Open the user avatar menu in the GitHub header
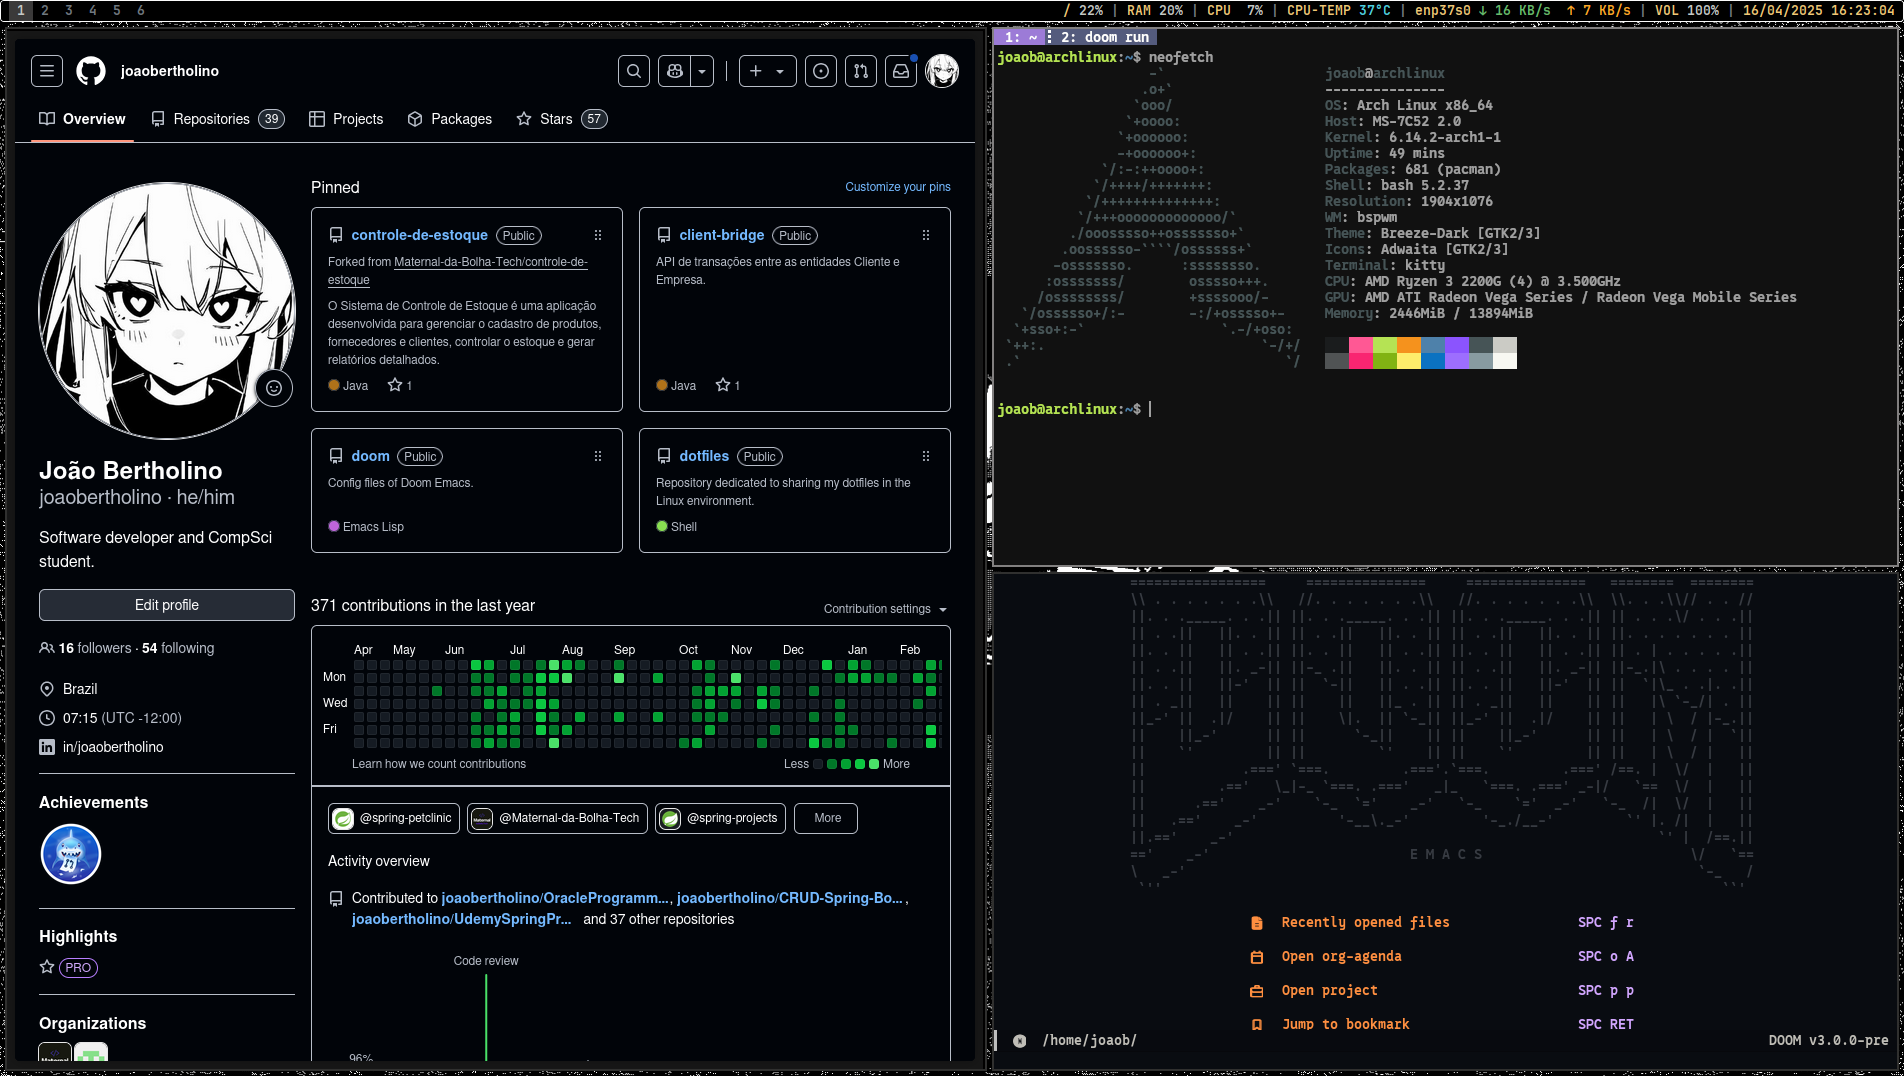1904x1076 pixels. (x=942, y=71)
